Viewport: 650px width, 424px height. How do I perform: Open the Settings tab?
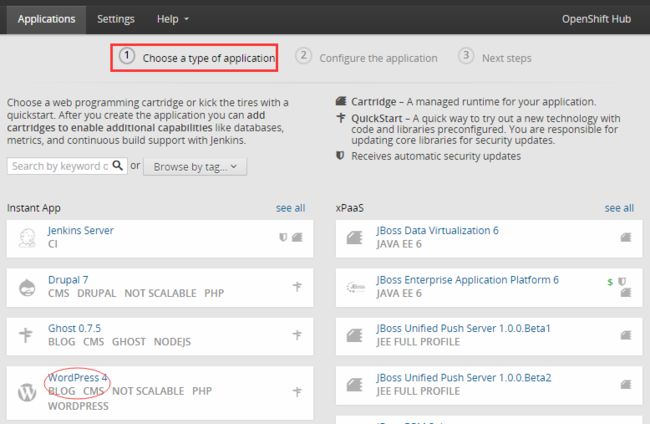point(116,19)
